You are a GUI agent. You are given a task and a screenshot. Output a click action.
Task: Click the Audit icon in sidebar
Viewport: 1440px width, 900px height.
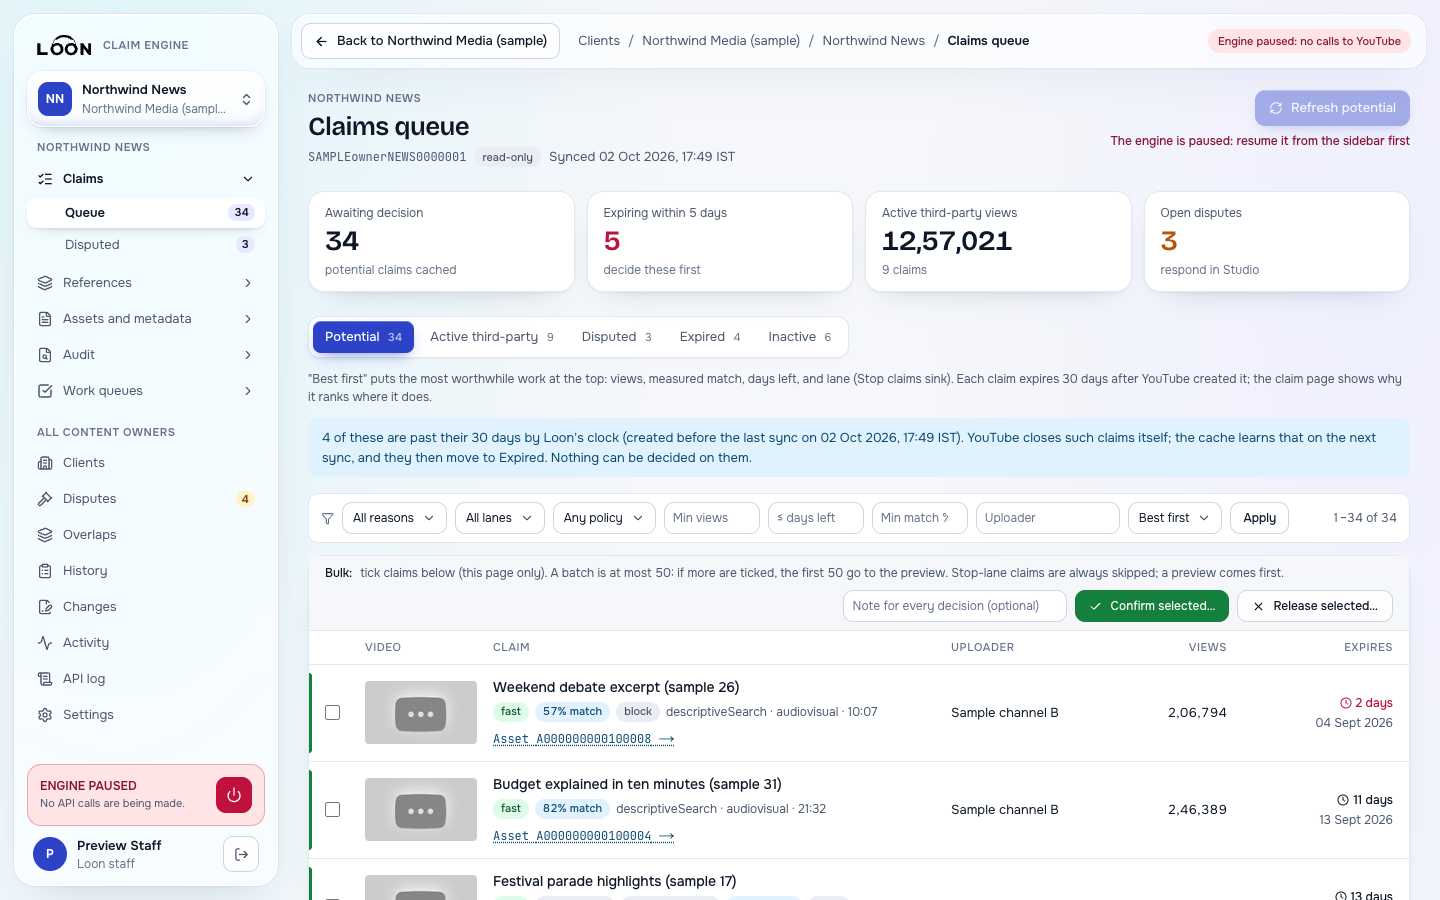(45, 355)
